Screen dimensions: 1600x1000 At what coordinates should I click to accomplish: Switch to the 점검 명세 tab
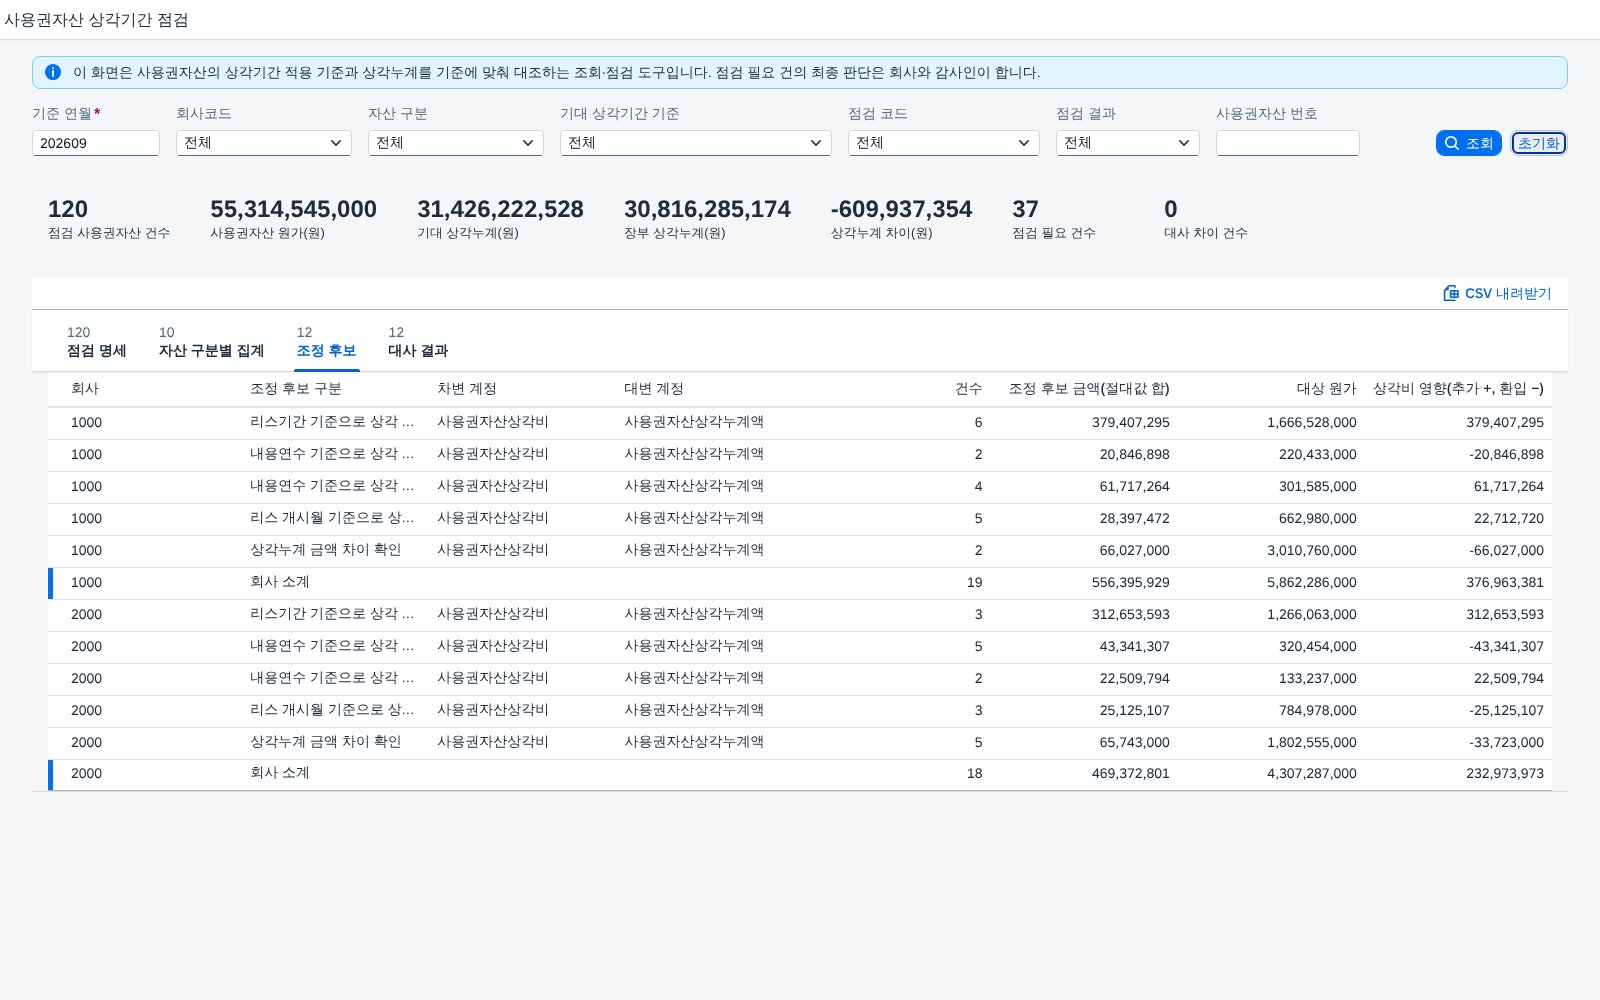pyautogui.click(x=97, y=342)
